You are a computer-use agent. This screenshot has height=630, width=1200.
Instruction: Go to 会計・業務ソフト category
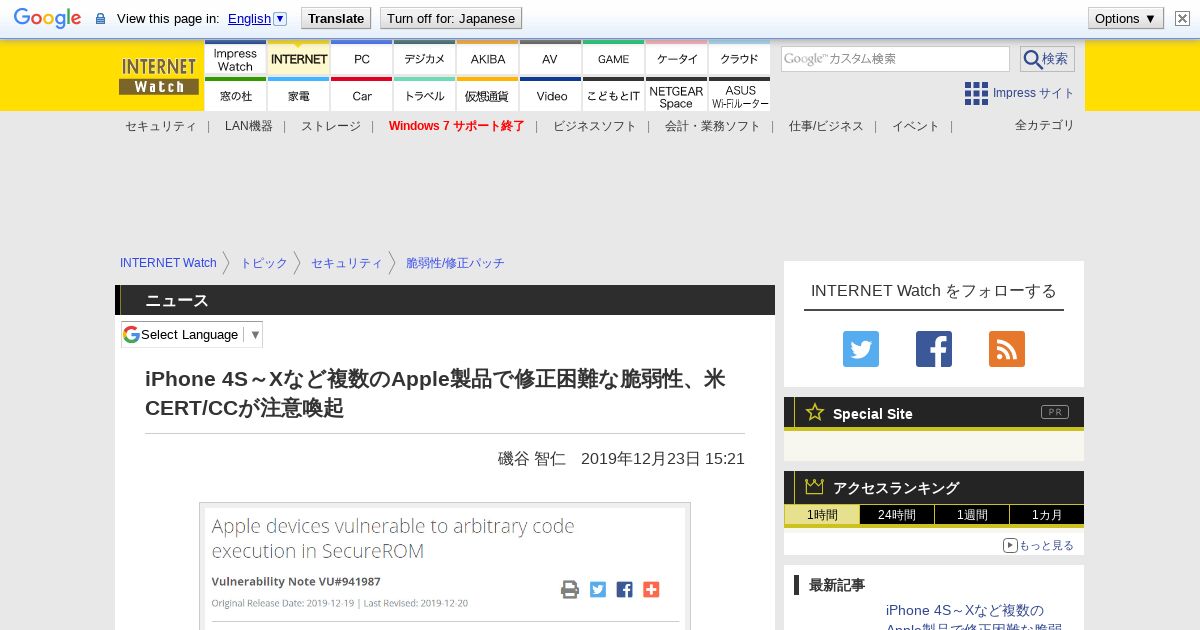712,126
